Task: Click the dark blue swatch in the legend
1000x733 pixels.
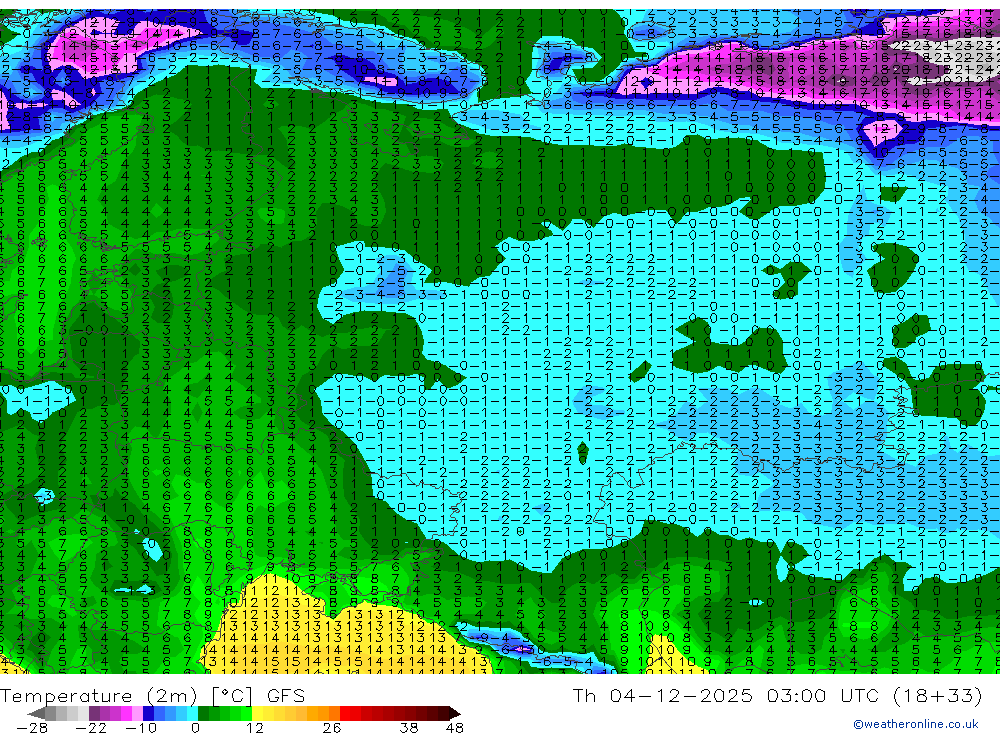Action: click(149, 714)
